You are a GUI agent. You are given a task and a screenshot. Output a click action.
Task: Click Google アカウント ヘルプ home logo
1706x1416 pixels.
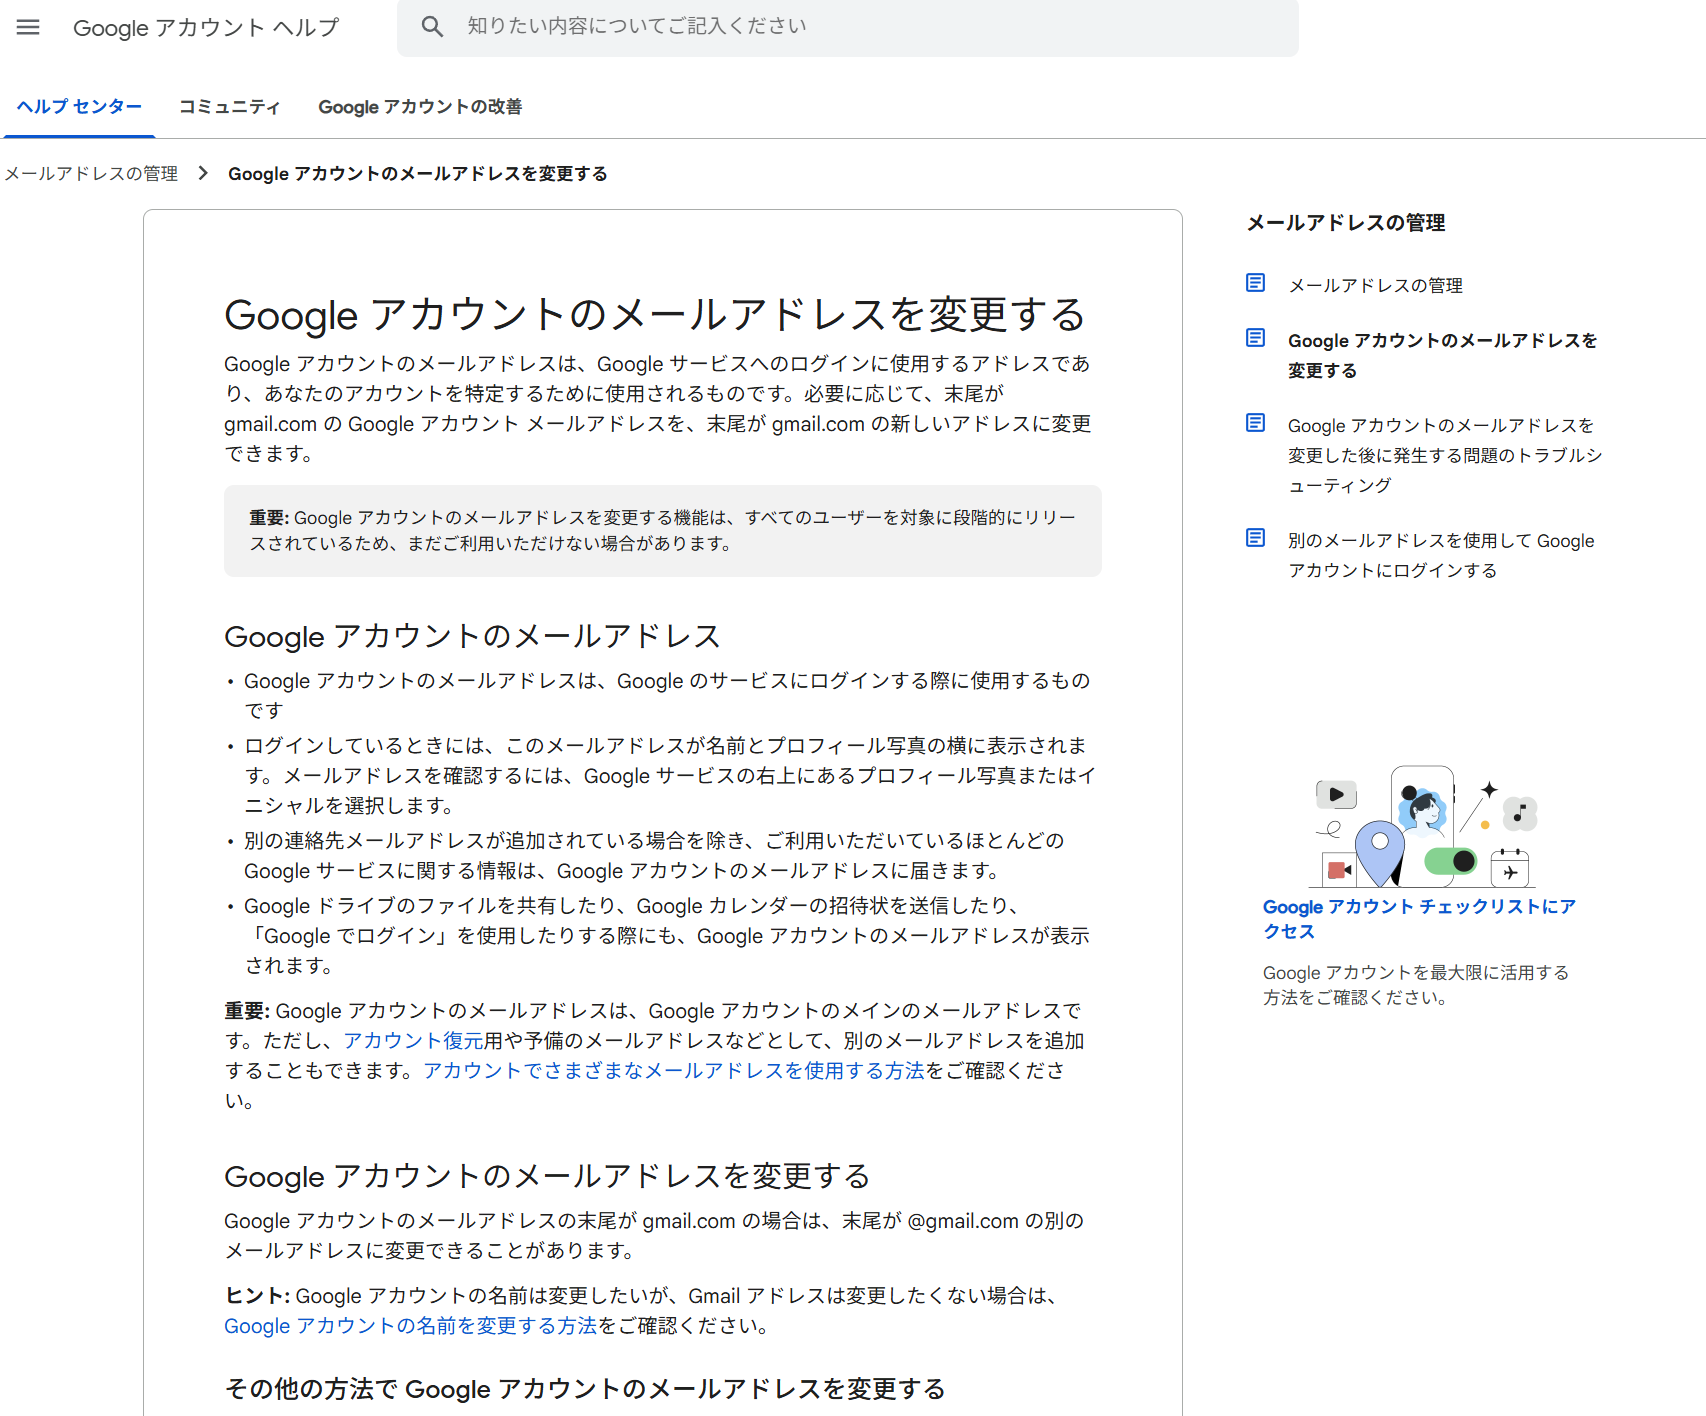(205, 27)
